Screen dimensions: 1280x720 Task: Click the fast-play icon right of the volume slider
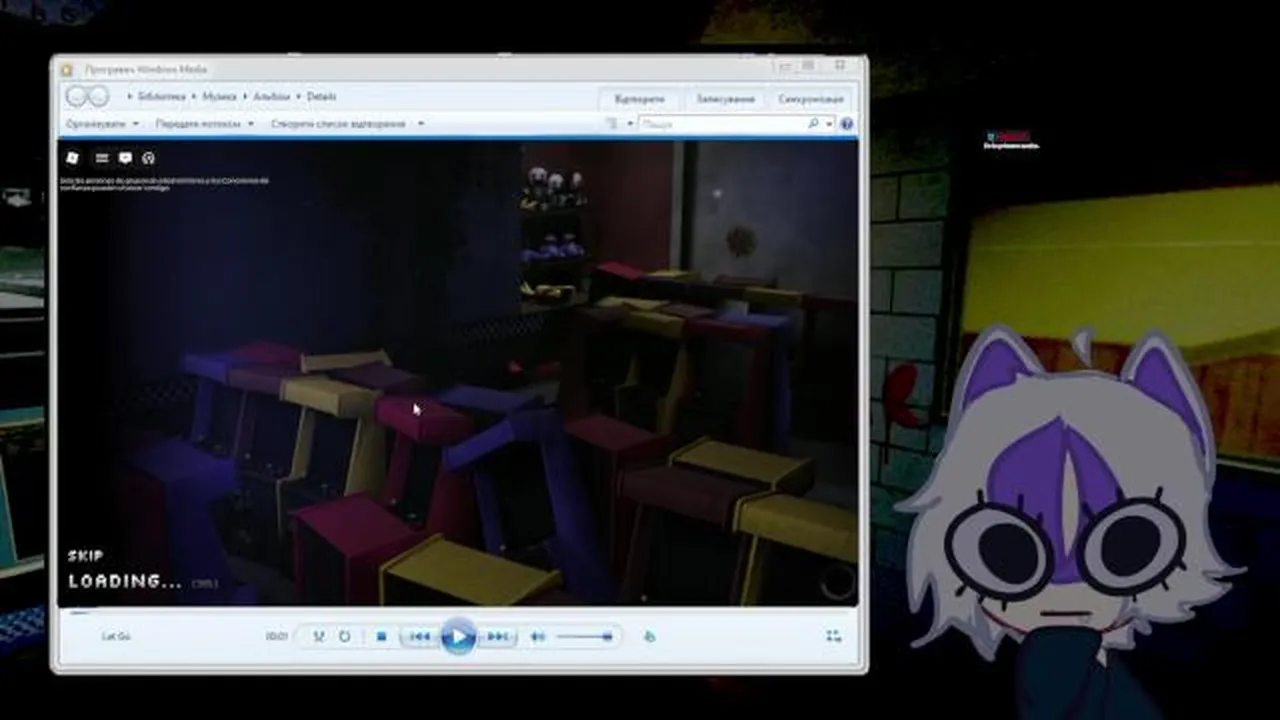click(x=649, y=636)
